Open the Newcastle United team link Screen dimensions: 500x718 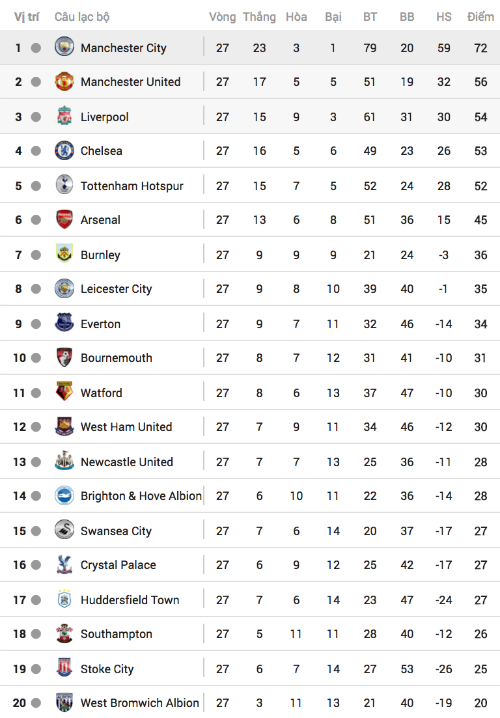point(127,462)
